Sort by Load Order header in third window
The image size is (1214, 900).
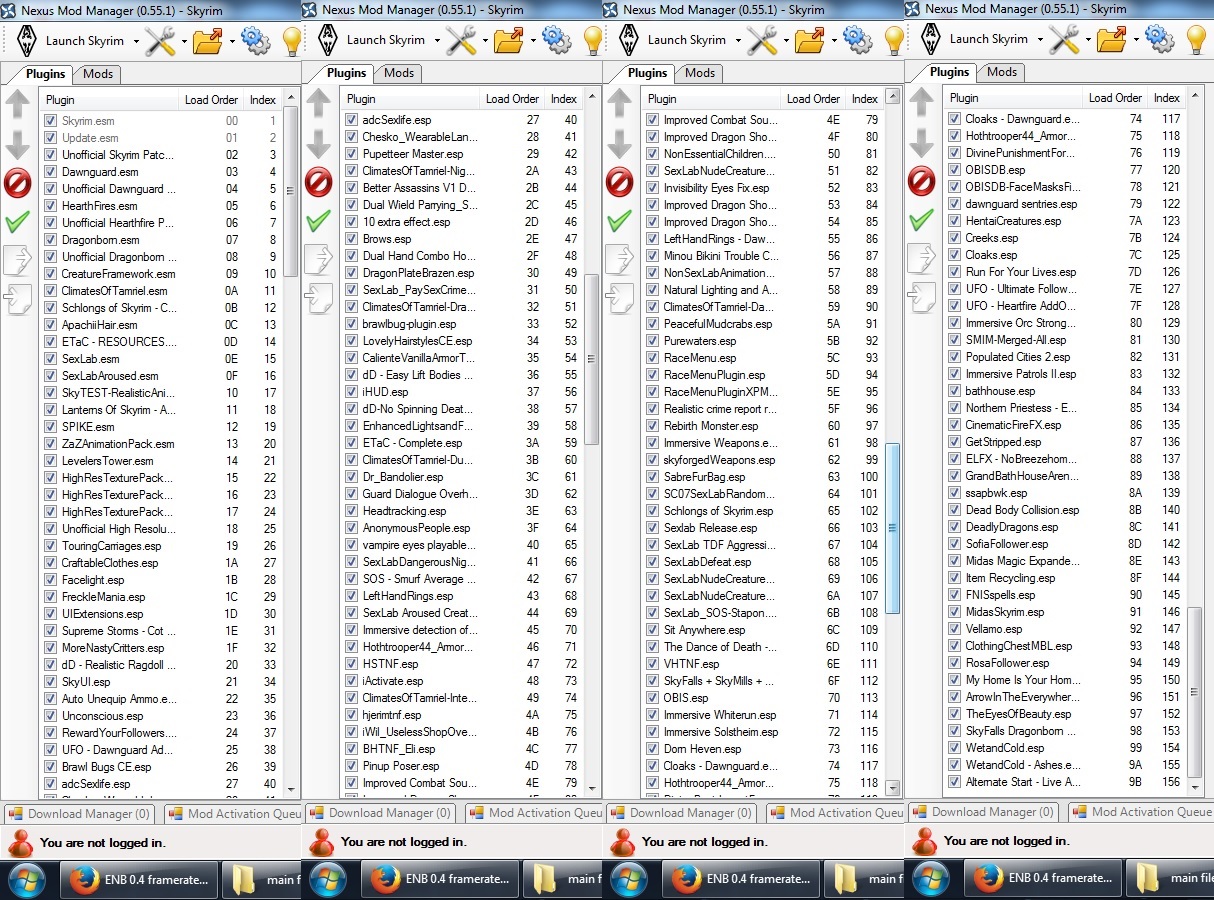(814, 99)
